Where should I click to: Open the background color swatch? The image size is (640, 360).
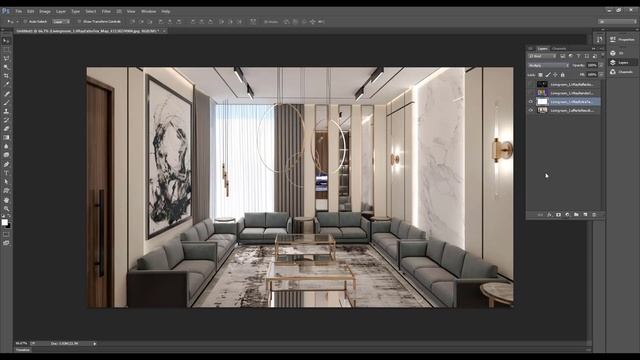pyautogui.click(x=9, y=225)
